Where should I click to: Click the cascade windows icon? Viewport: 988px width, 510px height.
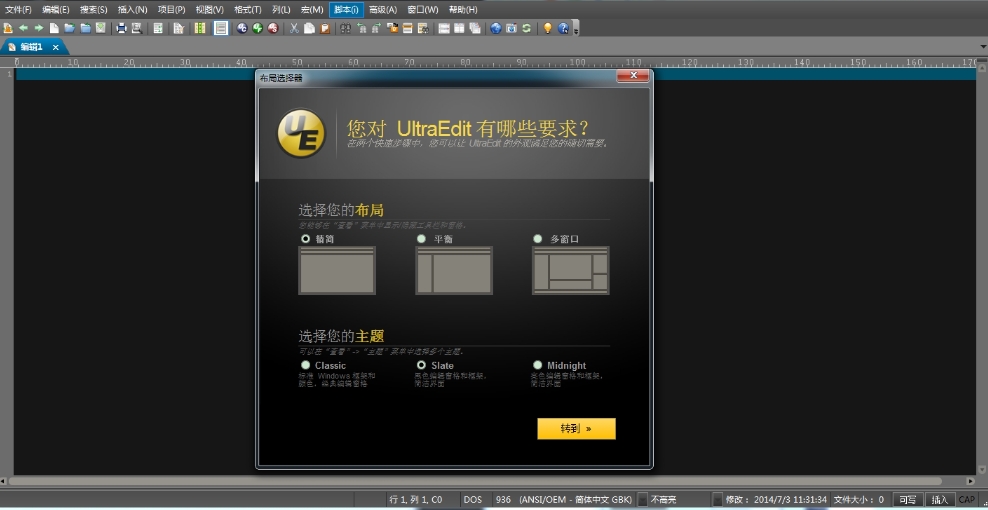pyautogui.click(x=474, y=28)
